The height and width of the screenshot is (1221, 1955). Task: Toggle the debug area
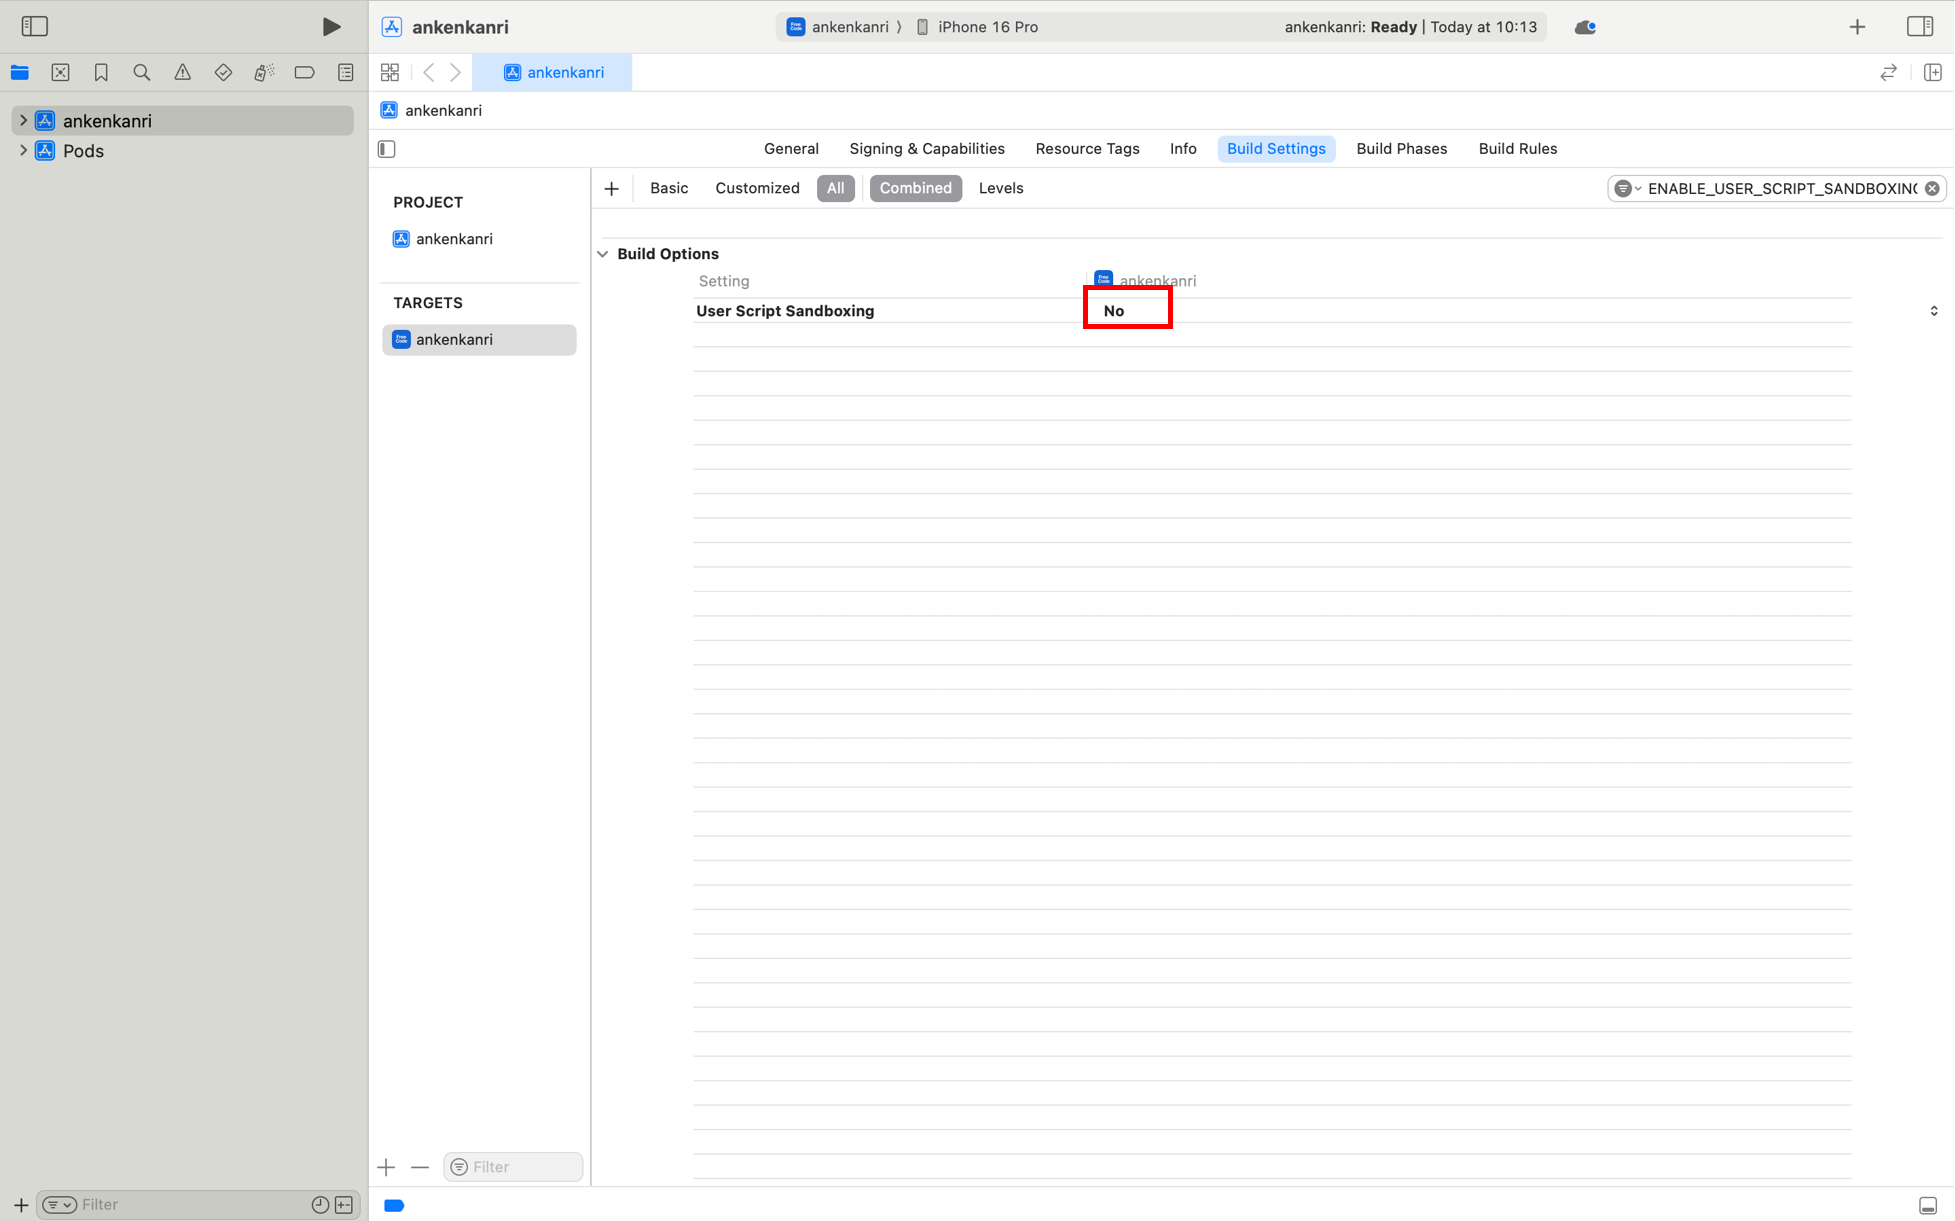1928,1205
